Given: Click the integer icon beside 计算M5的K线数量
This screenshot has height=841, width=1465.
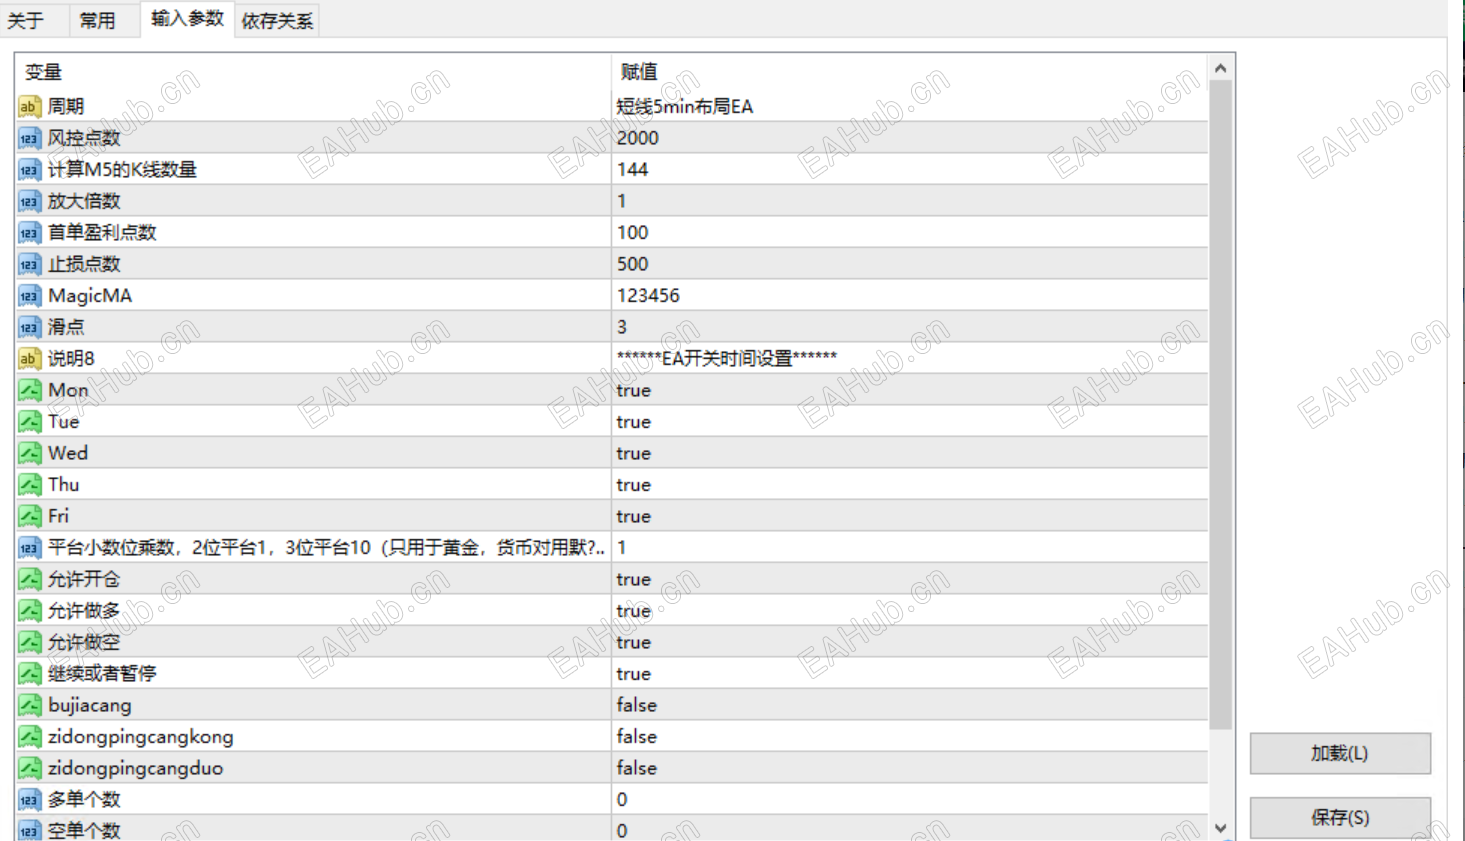Looking at the screenshot, I should pyautogui.click(x=29, y=170).
